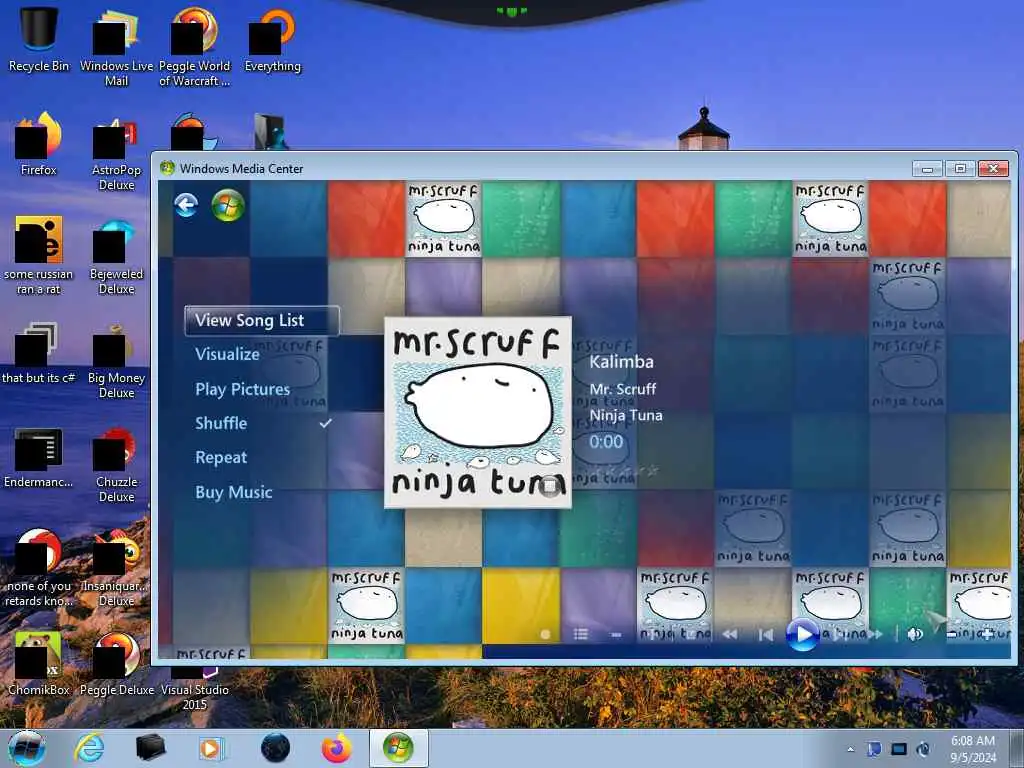Lower volume with the minus button
Screen dimensions: 1024x768
point(952,634)
